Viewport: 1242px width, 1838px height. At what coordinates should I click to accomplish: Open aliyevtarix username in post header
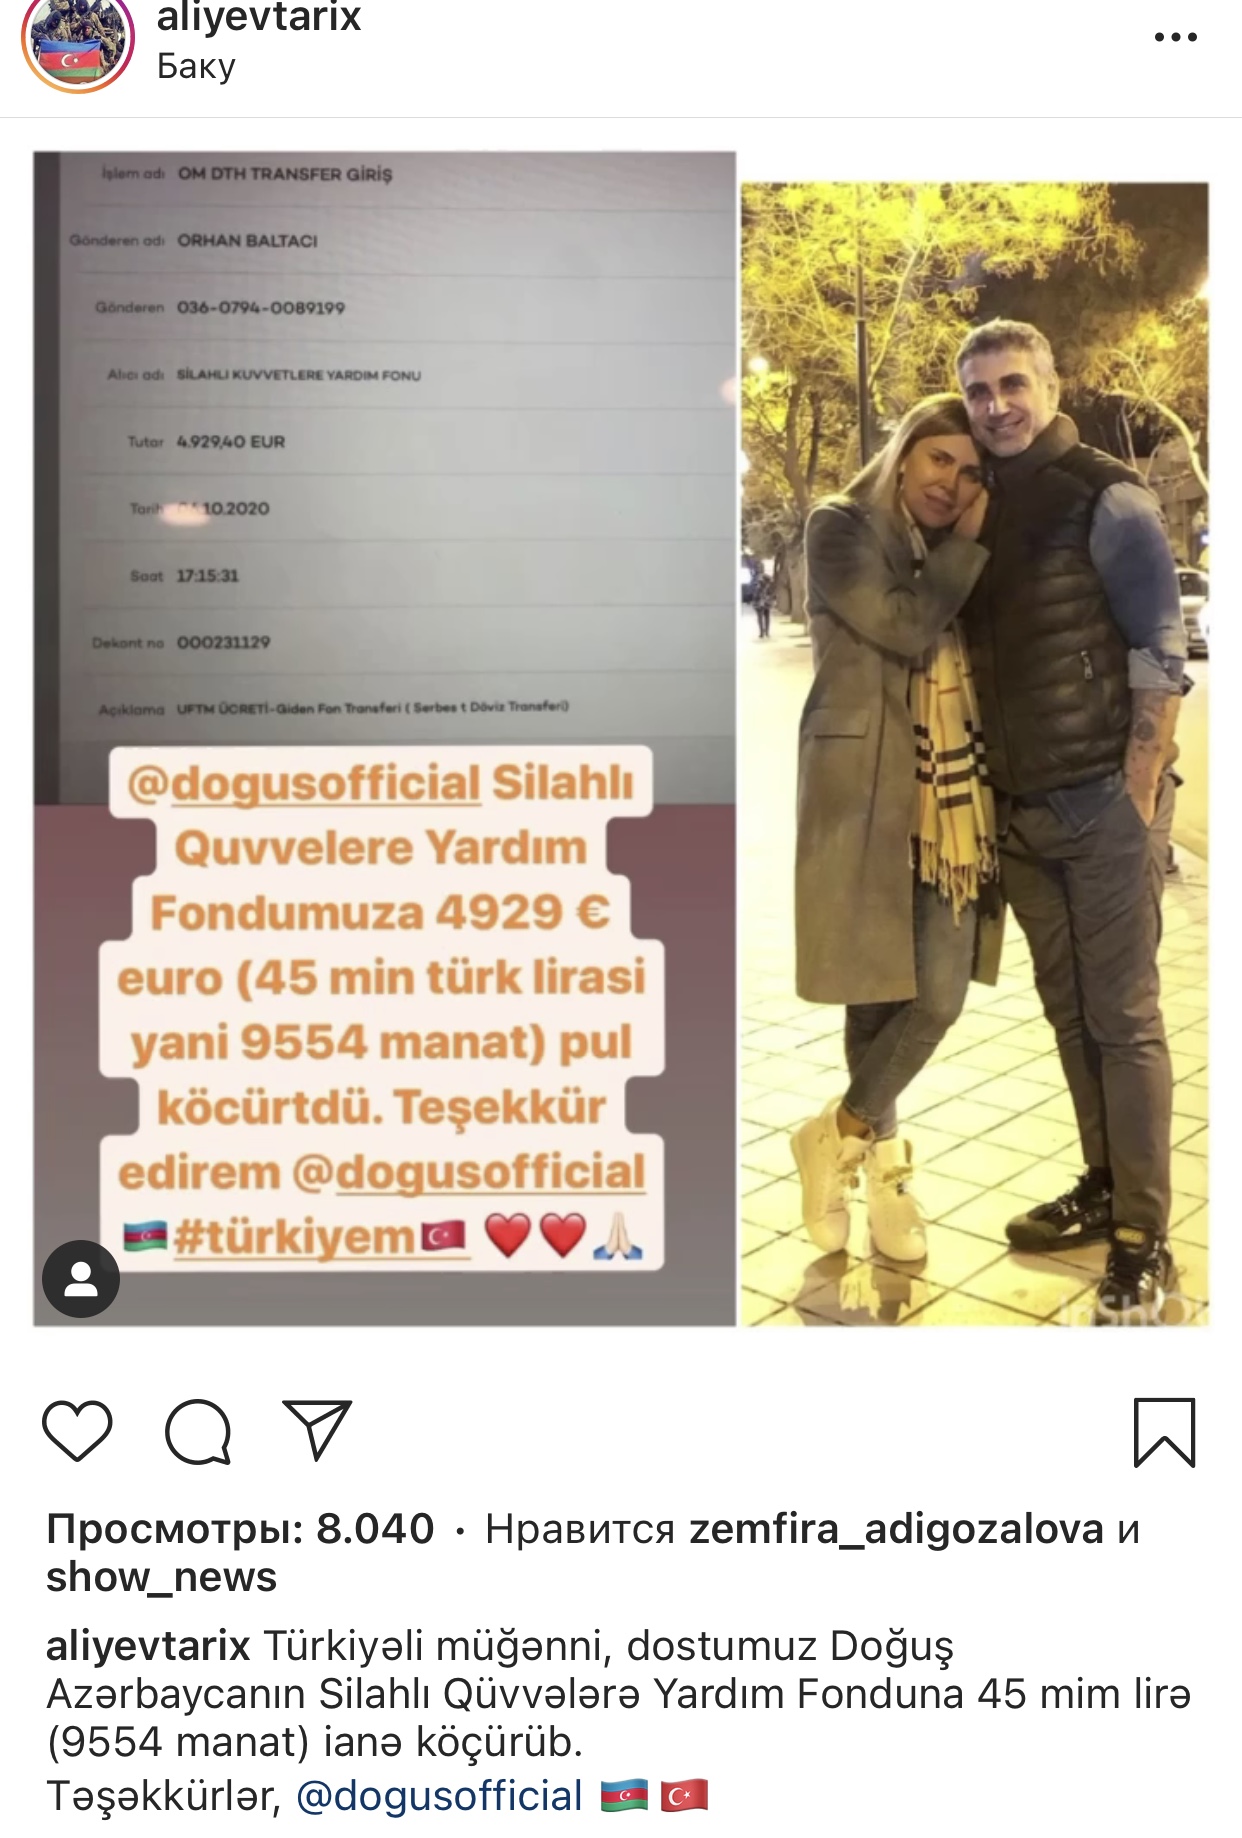[258, 18]
